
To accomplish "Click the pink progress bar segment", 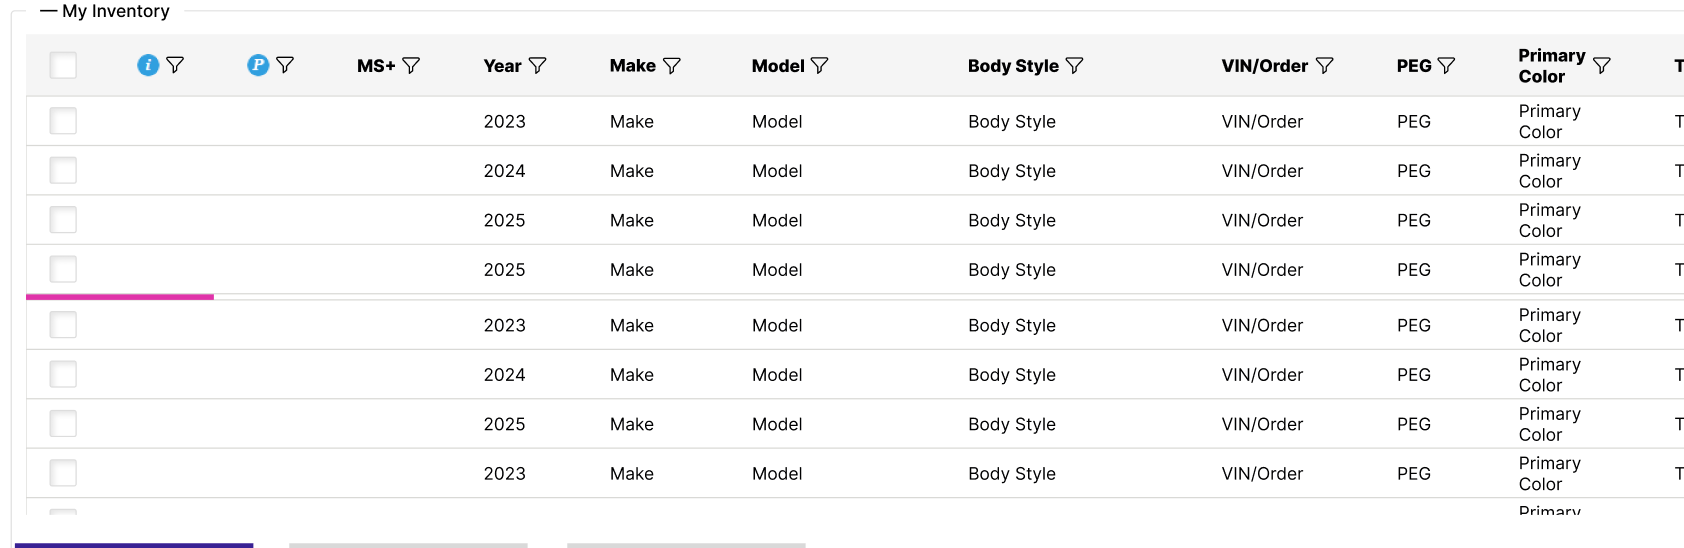I will (x=120, y=297).
